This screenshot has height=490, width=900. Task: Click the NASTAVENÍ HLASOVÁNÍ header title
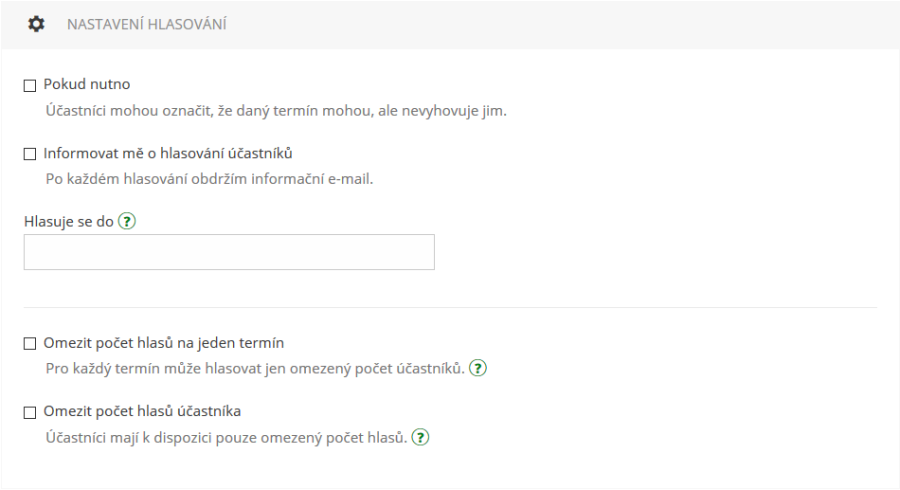(147, 24)
